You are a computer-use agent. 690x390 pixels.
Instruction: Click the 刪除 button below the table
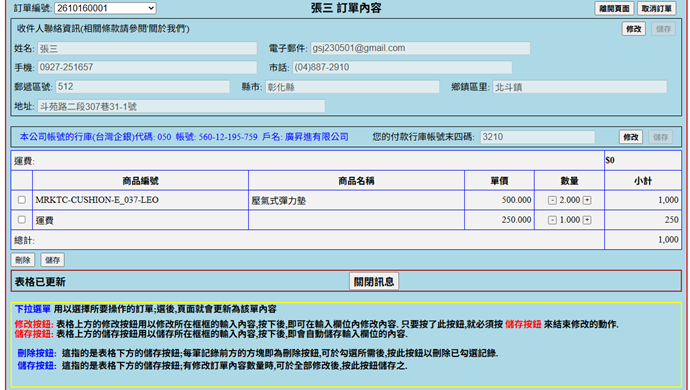coord(22,260)
